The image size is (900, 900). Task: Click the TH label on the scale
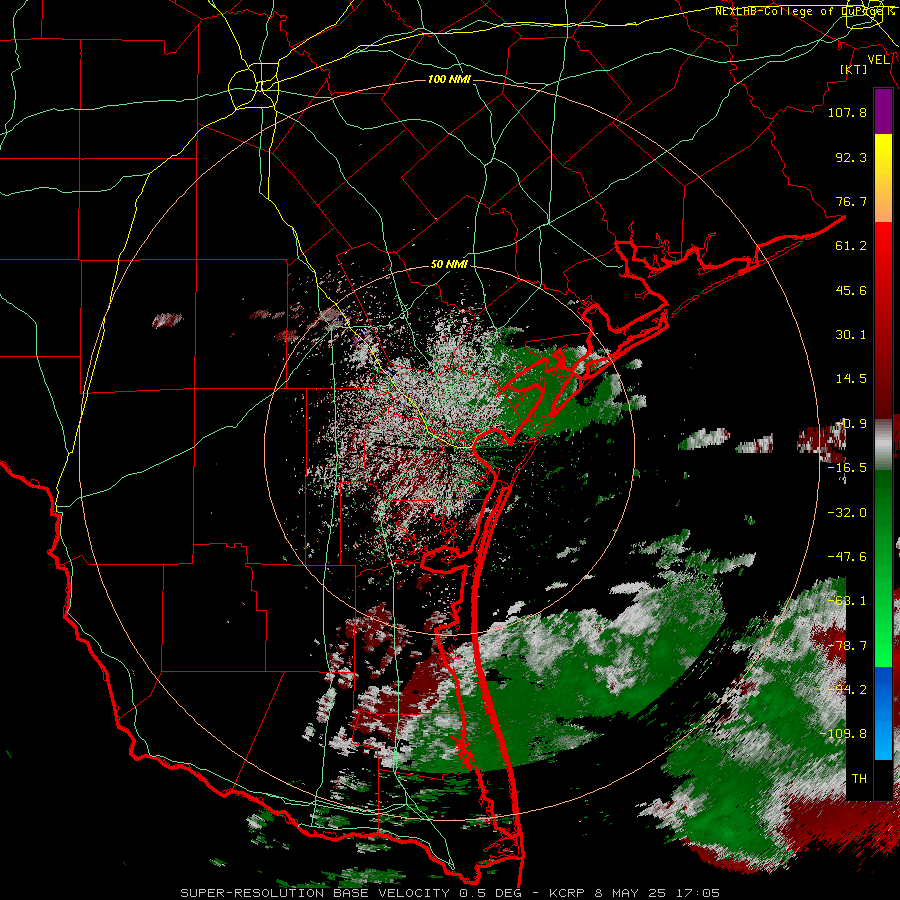coord(859,779)
